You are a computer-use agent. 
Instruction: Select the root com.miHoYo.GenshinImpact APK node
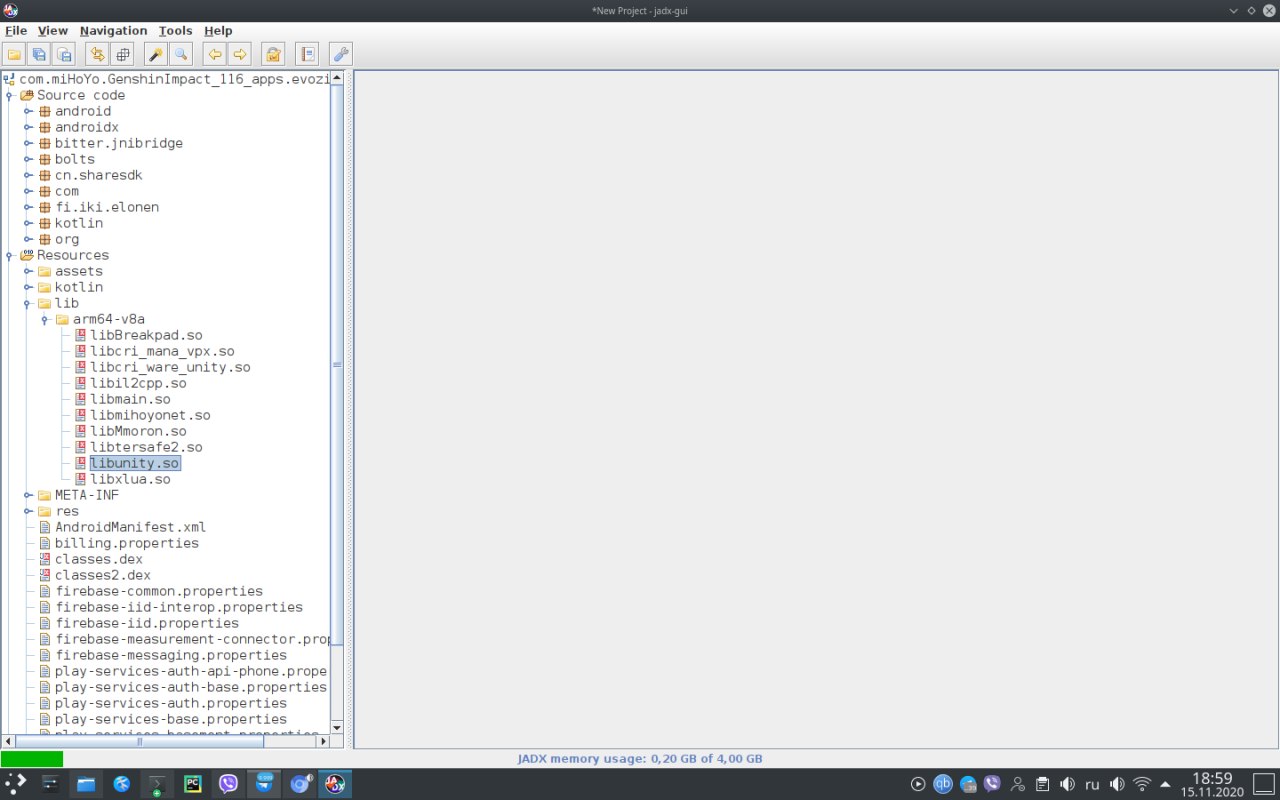(x=173, y=79)
